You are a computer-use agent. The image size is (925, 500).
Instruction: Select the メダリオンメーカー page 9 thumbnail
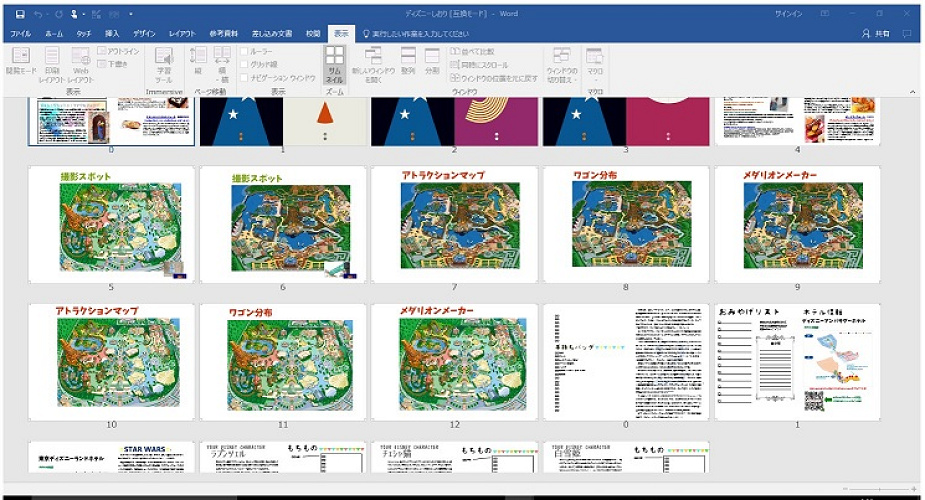tap(797, 222)
